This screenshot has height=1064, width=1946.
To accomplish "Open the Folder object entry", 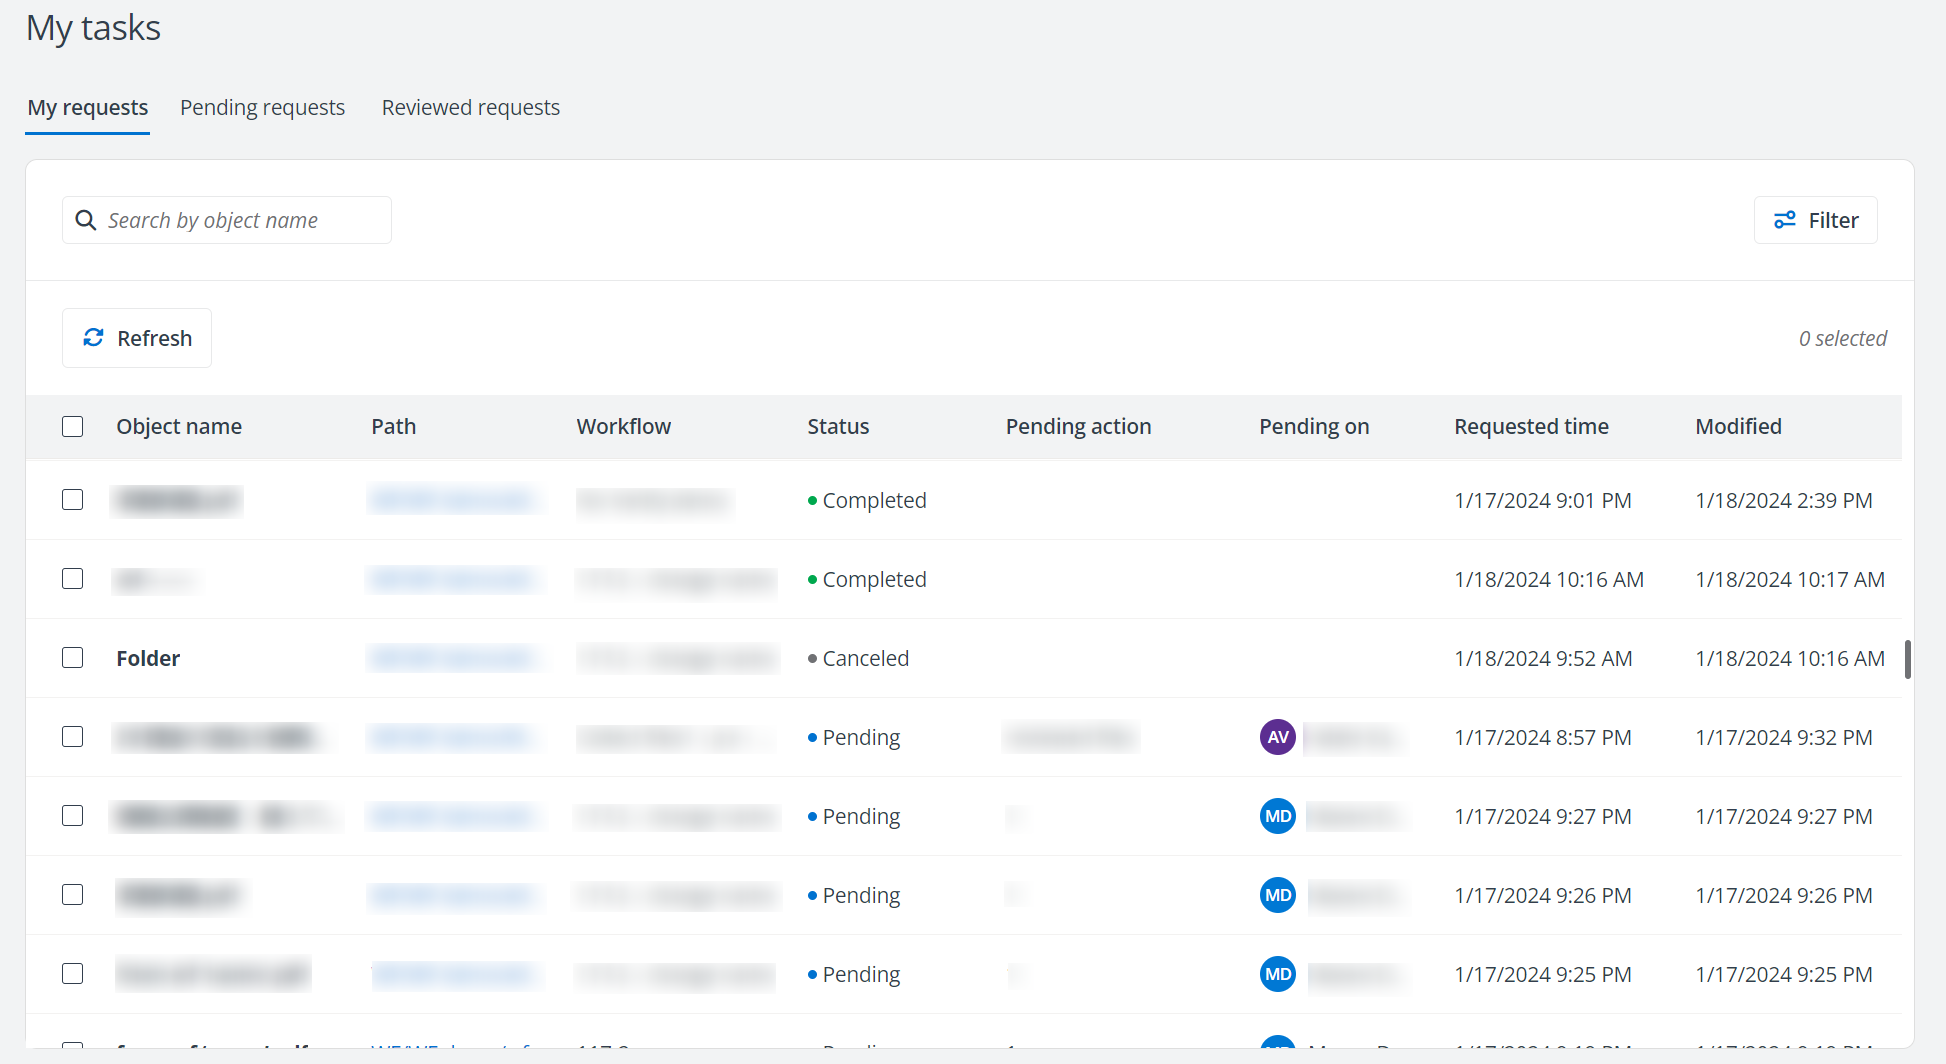I will [148, 658].
